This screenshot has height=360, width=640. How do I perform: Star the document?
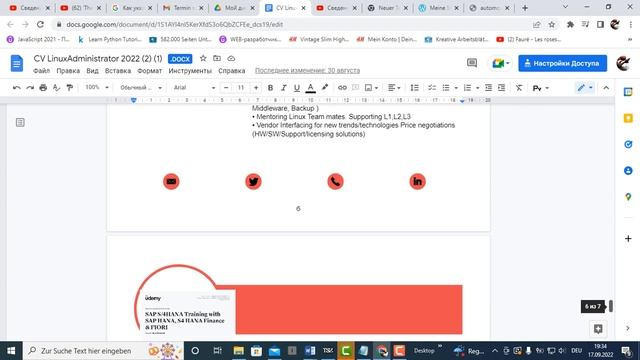click(203, 58)
